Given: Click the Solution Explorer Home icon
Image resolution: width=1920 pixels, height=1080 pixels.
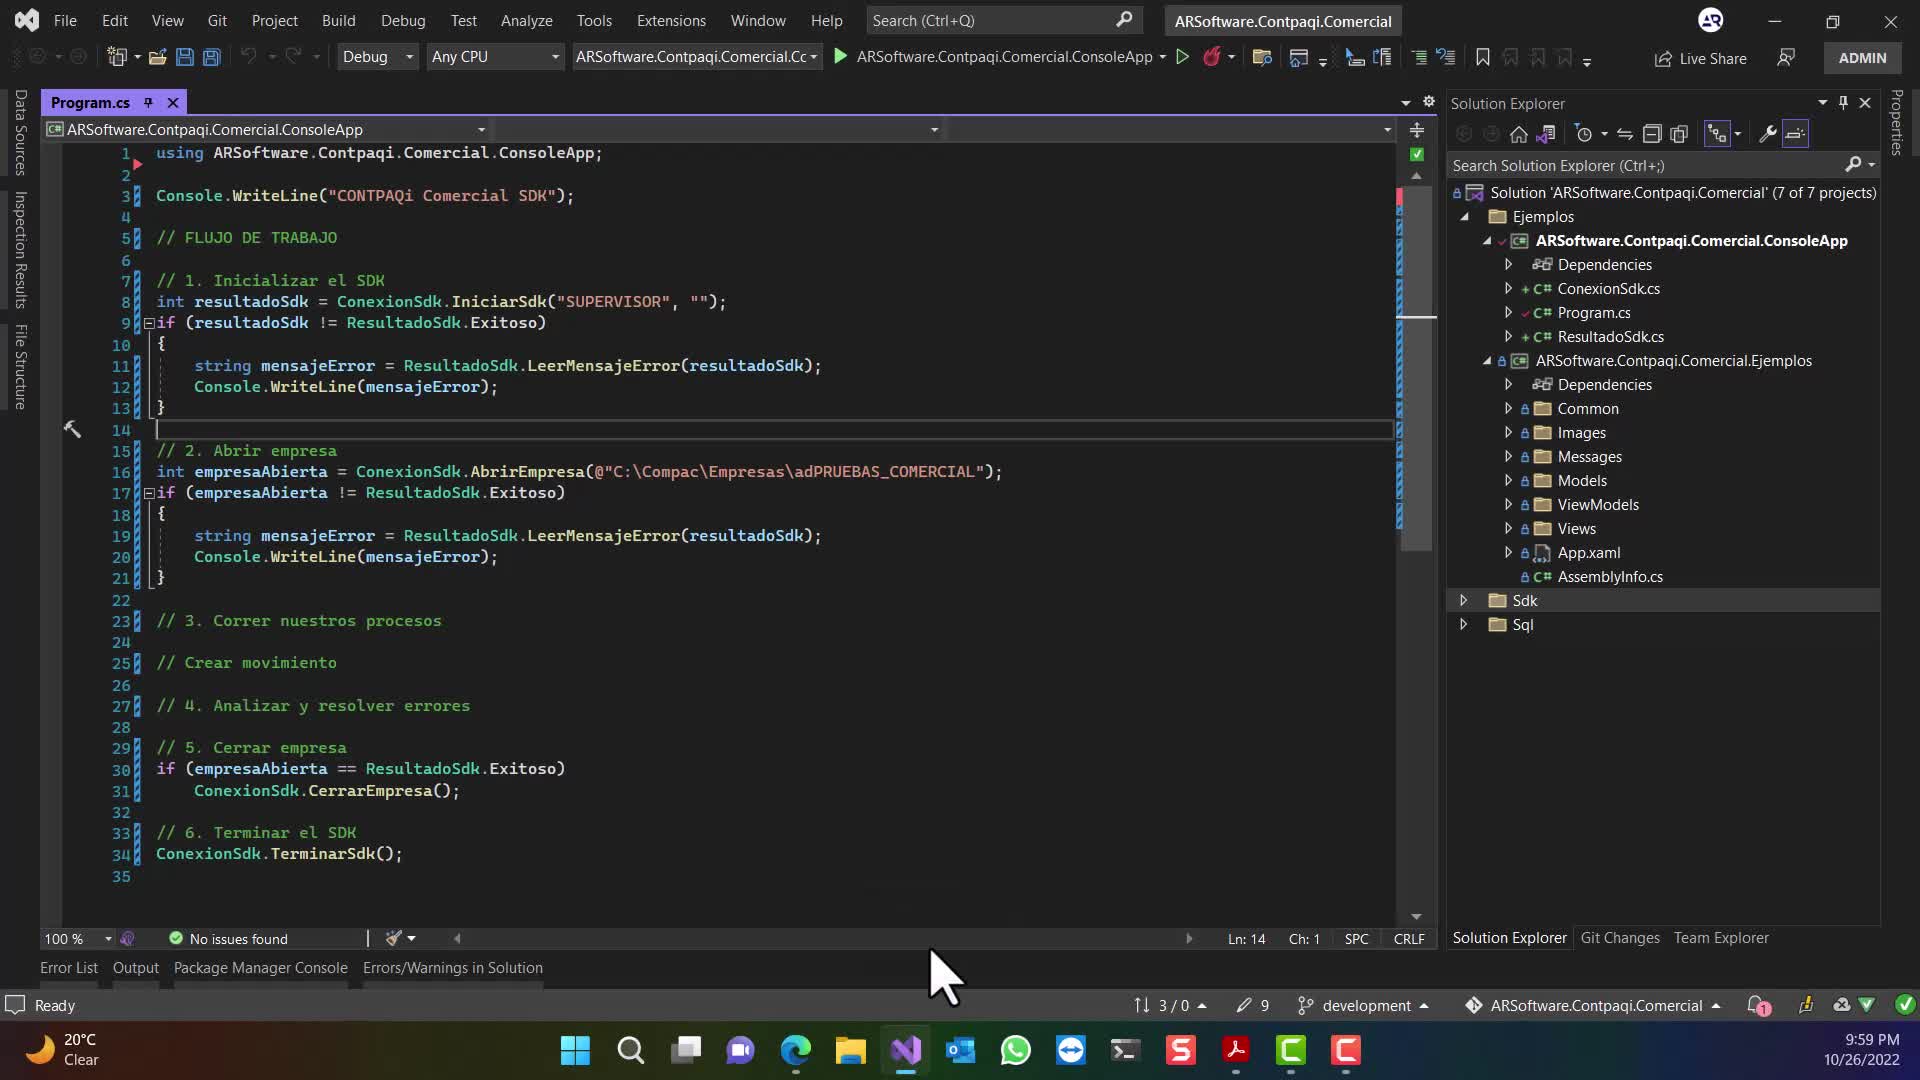Looking at the screenshot, I should [1518, 134].
